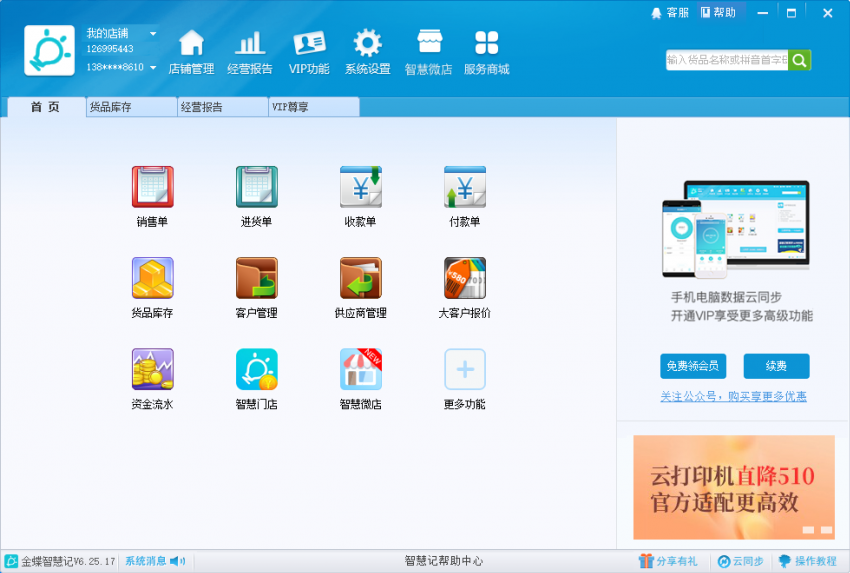The image size is (850, 573).
Task: Open 店铺管理 in top toolbar
Action: click(191, 52)
